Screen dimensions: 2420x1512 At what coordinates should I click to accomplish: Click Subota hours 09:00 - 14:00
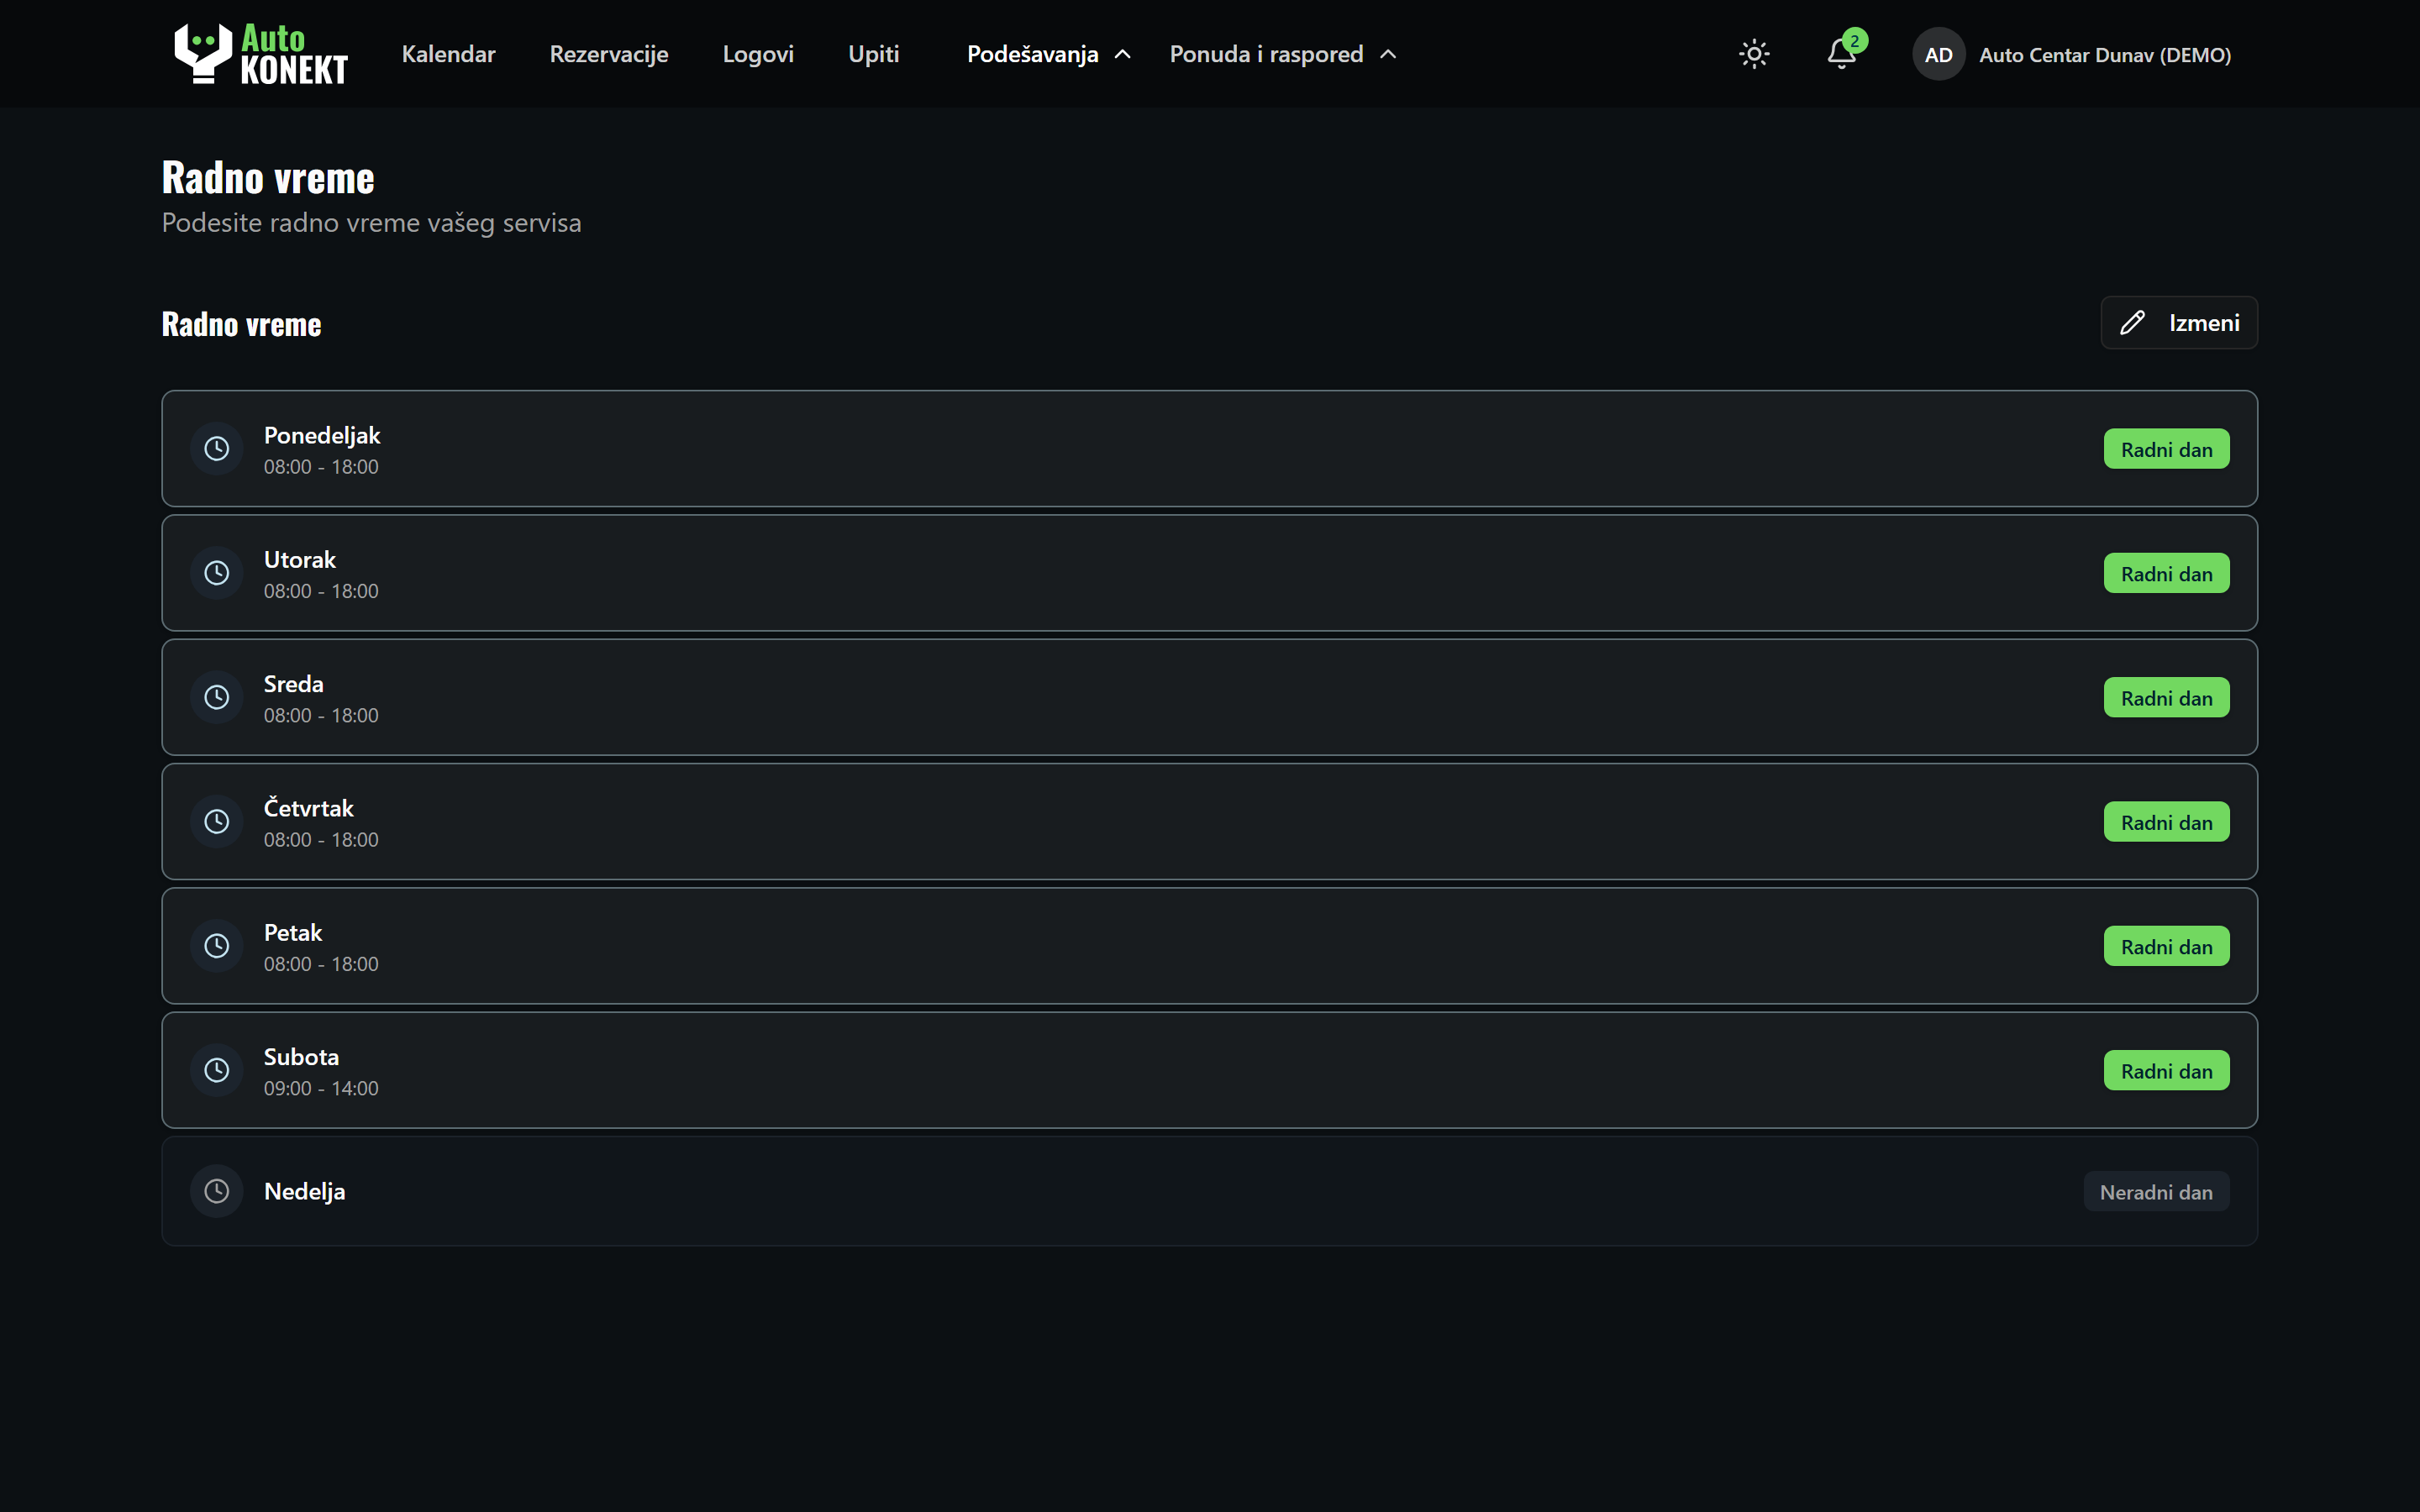click(321, 1088)
